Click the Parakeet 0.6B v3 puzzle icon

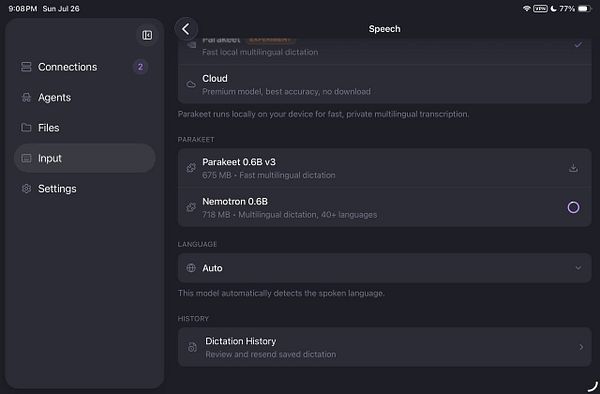tap(191, 168)
